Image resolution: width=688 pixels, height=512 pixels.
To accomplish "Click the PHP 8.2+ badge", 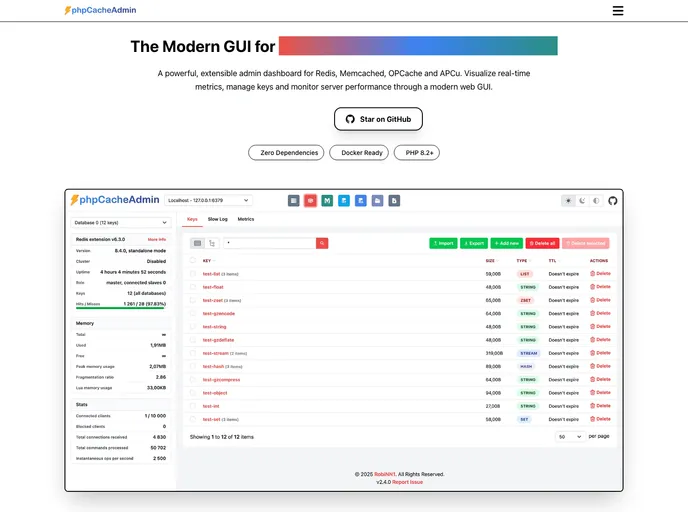I will point(417,153).
